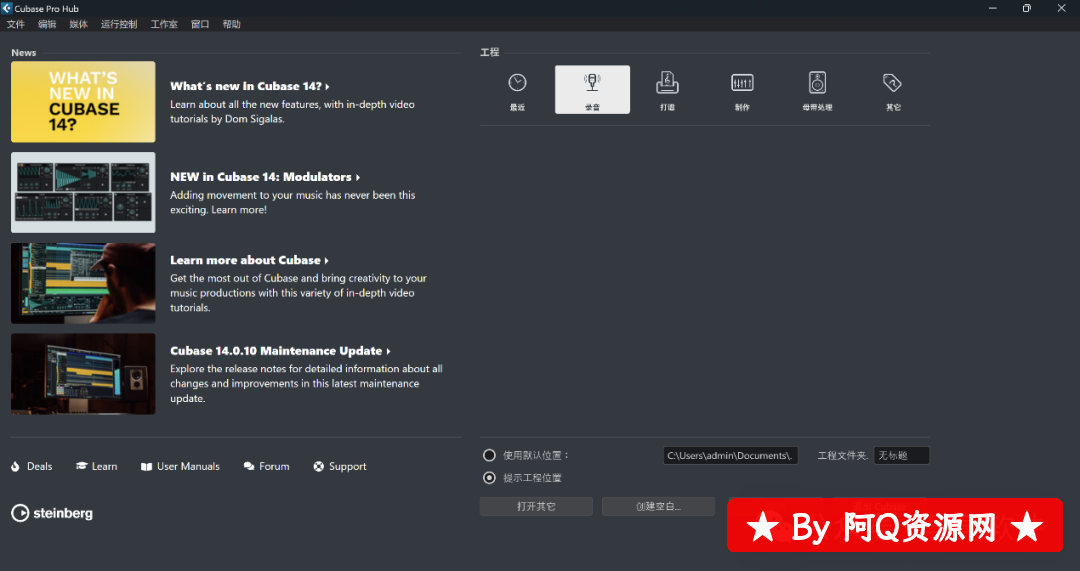
Task: Open "NEW in Cubase 14: Modulators" headline
Action: [x=265, y=177]
